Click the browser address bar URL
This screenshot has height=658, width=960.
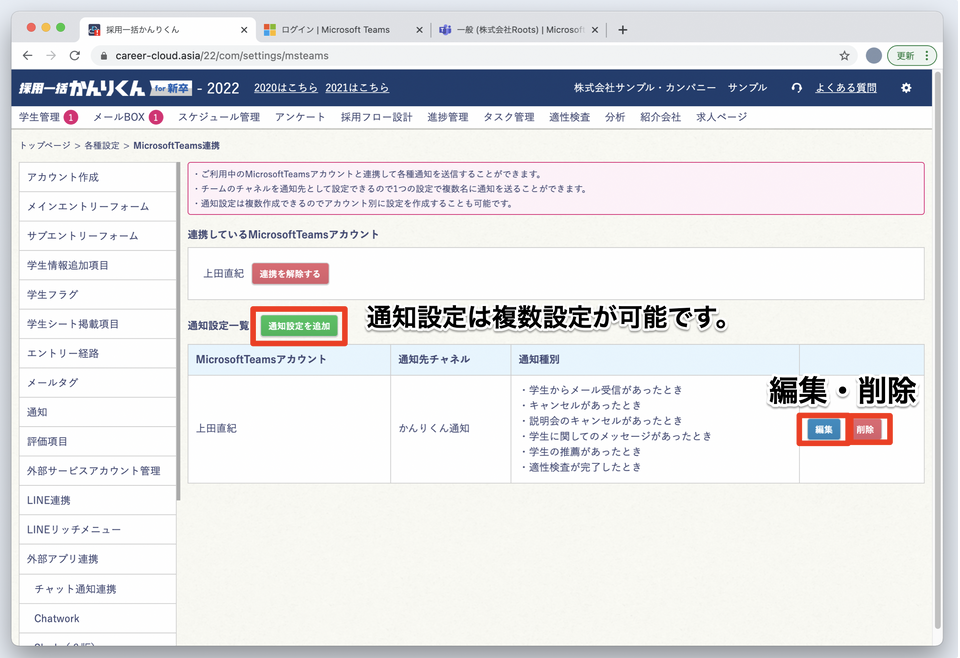[222, 56]
